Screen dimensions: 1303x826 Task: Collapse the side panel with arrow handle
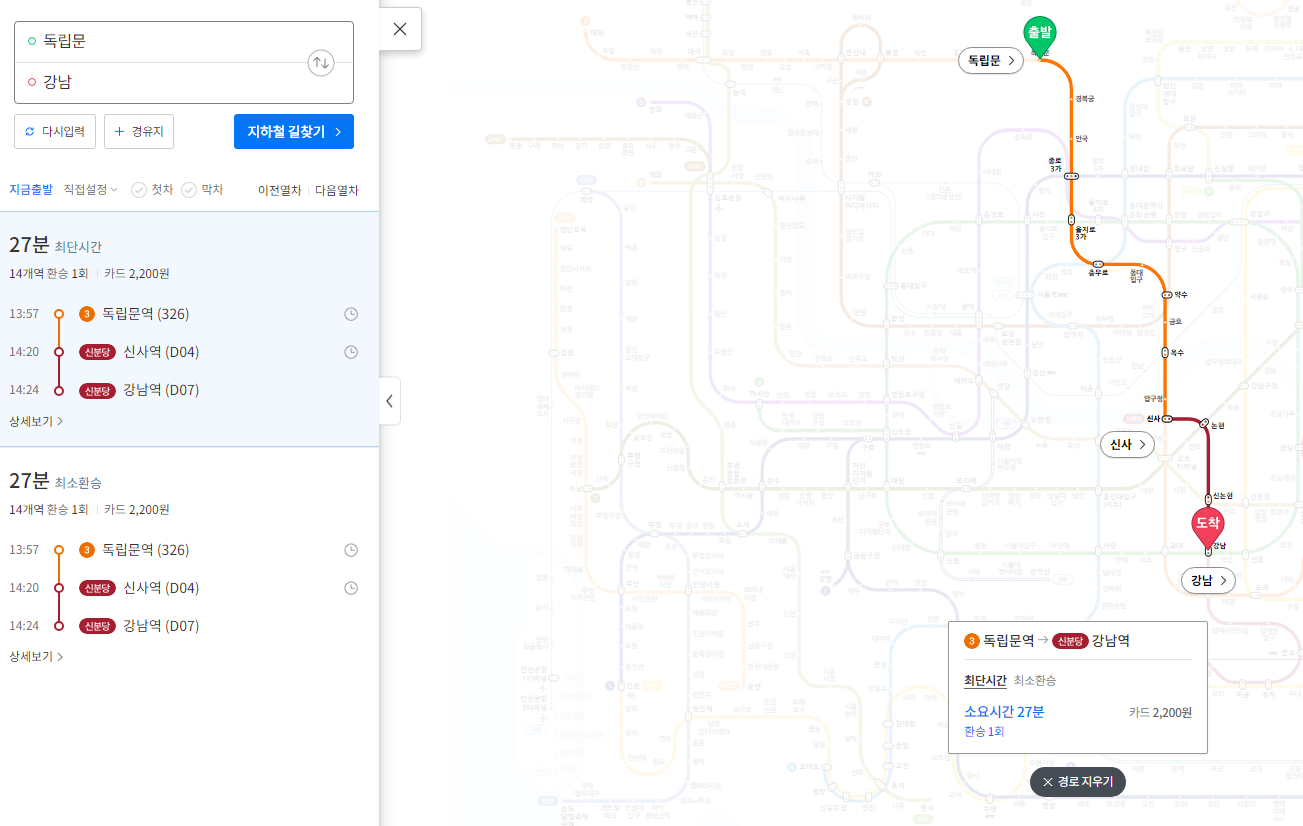[390, 401]
